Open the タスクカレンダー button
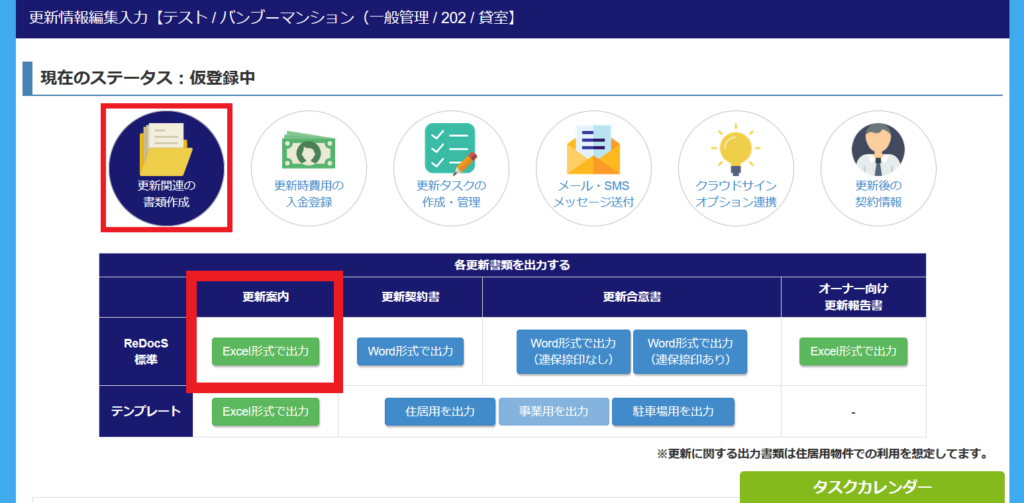The width and height of the screenshot is (1024, 503). tap(872, 487)
